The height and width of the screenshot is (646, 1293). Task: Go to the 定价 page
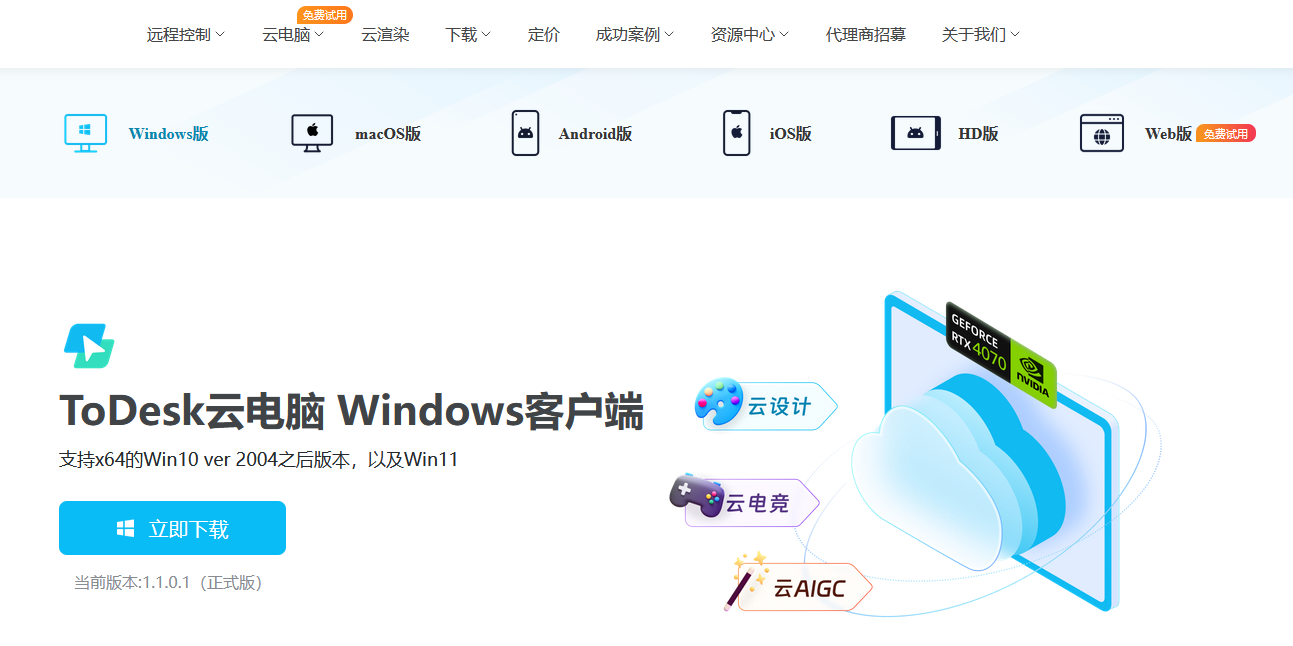(x=544, y=34)
